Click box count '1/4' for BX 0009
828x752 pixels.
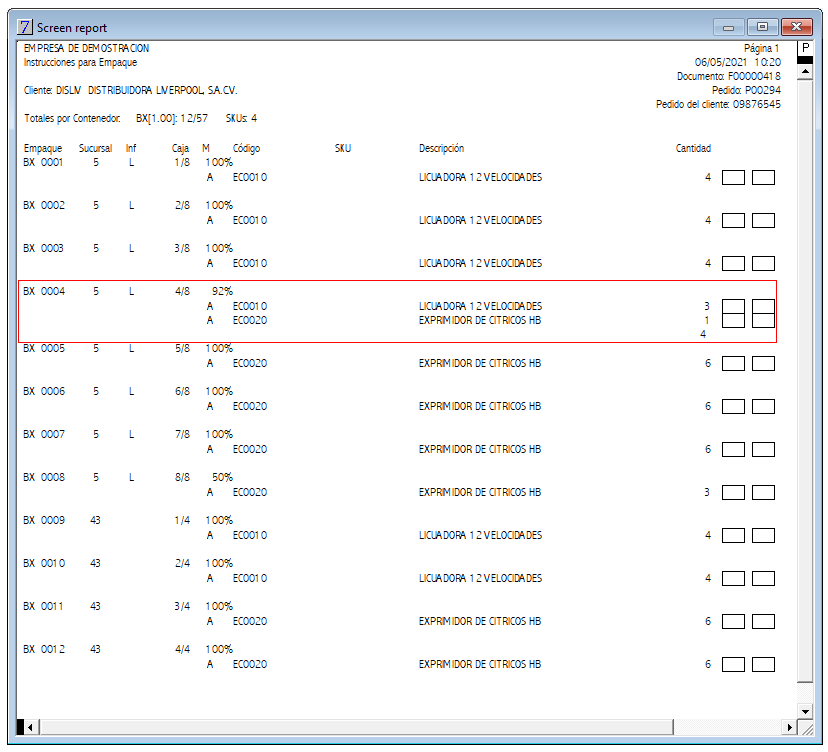point(182,521)
